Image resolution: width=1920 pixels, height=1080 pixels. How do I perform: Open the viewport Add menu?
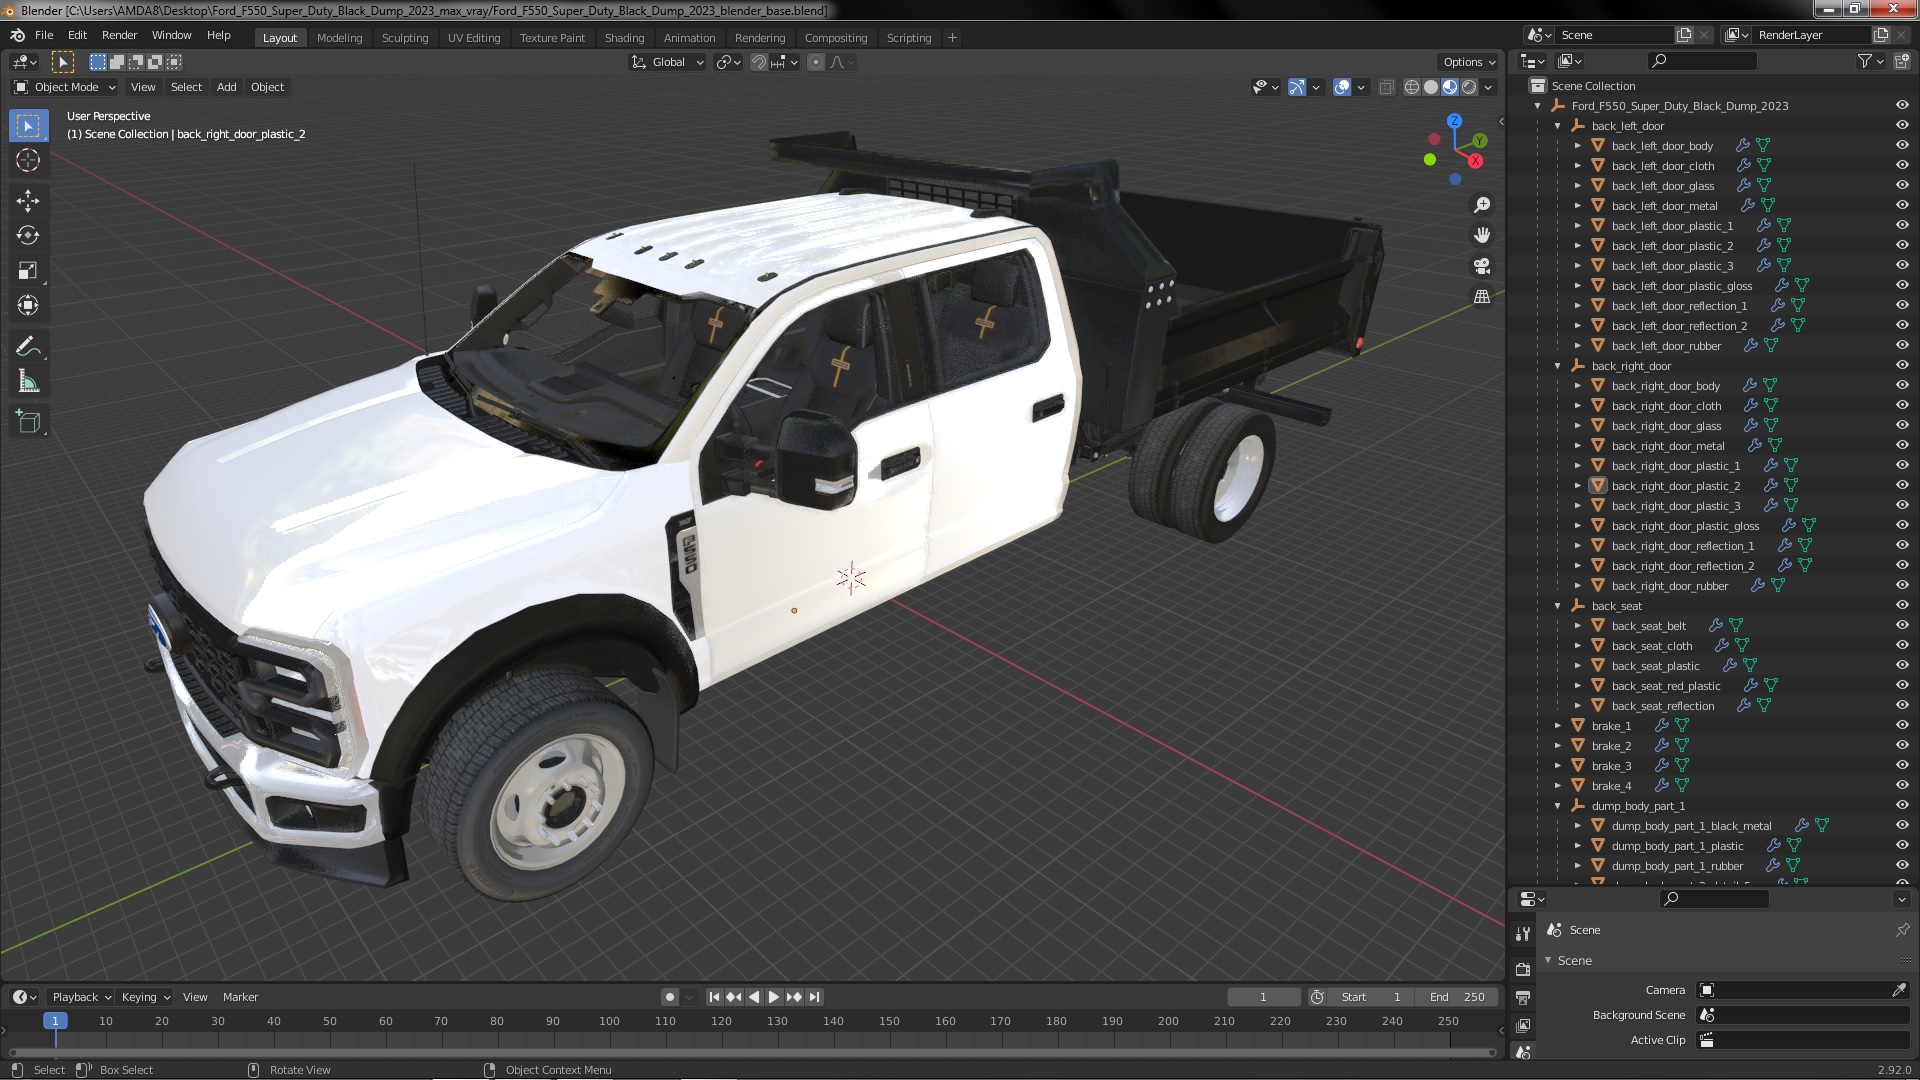click(227, 87)
